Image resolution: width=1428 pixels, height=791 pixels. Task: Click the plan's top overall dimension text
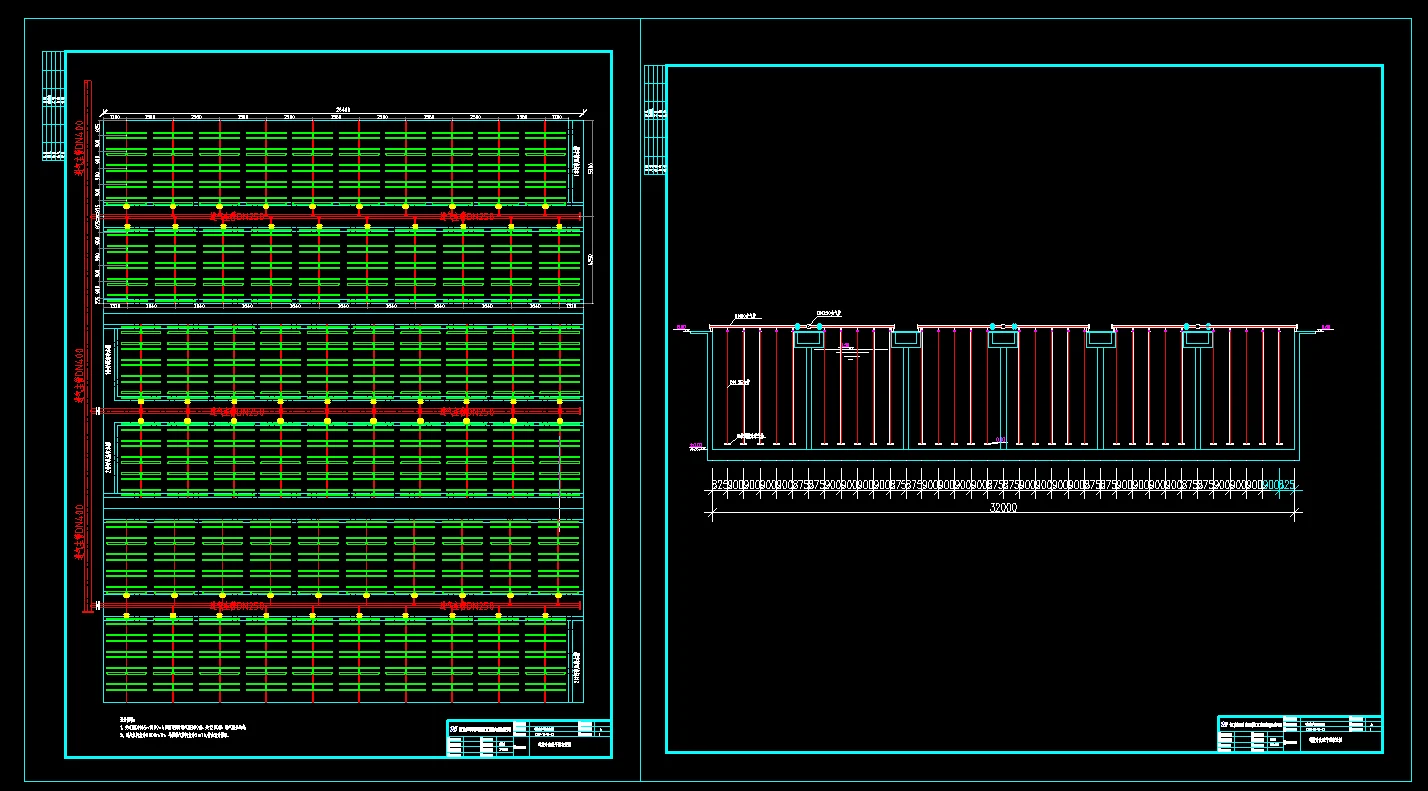343,110
